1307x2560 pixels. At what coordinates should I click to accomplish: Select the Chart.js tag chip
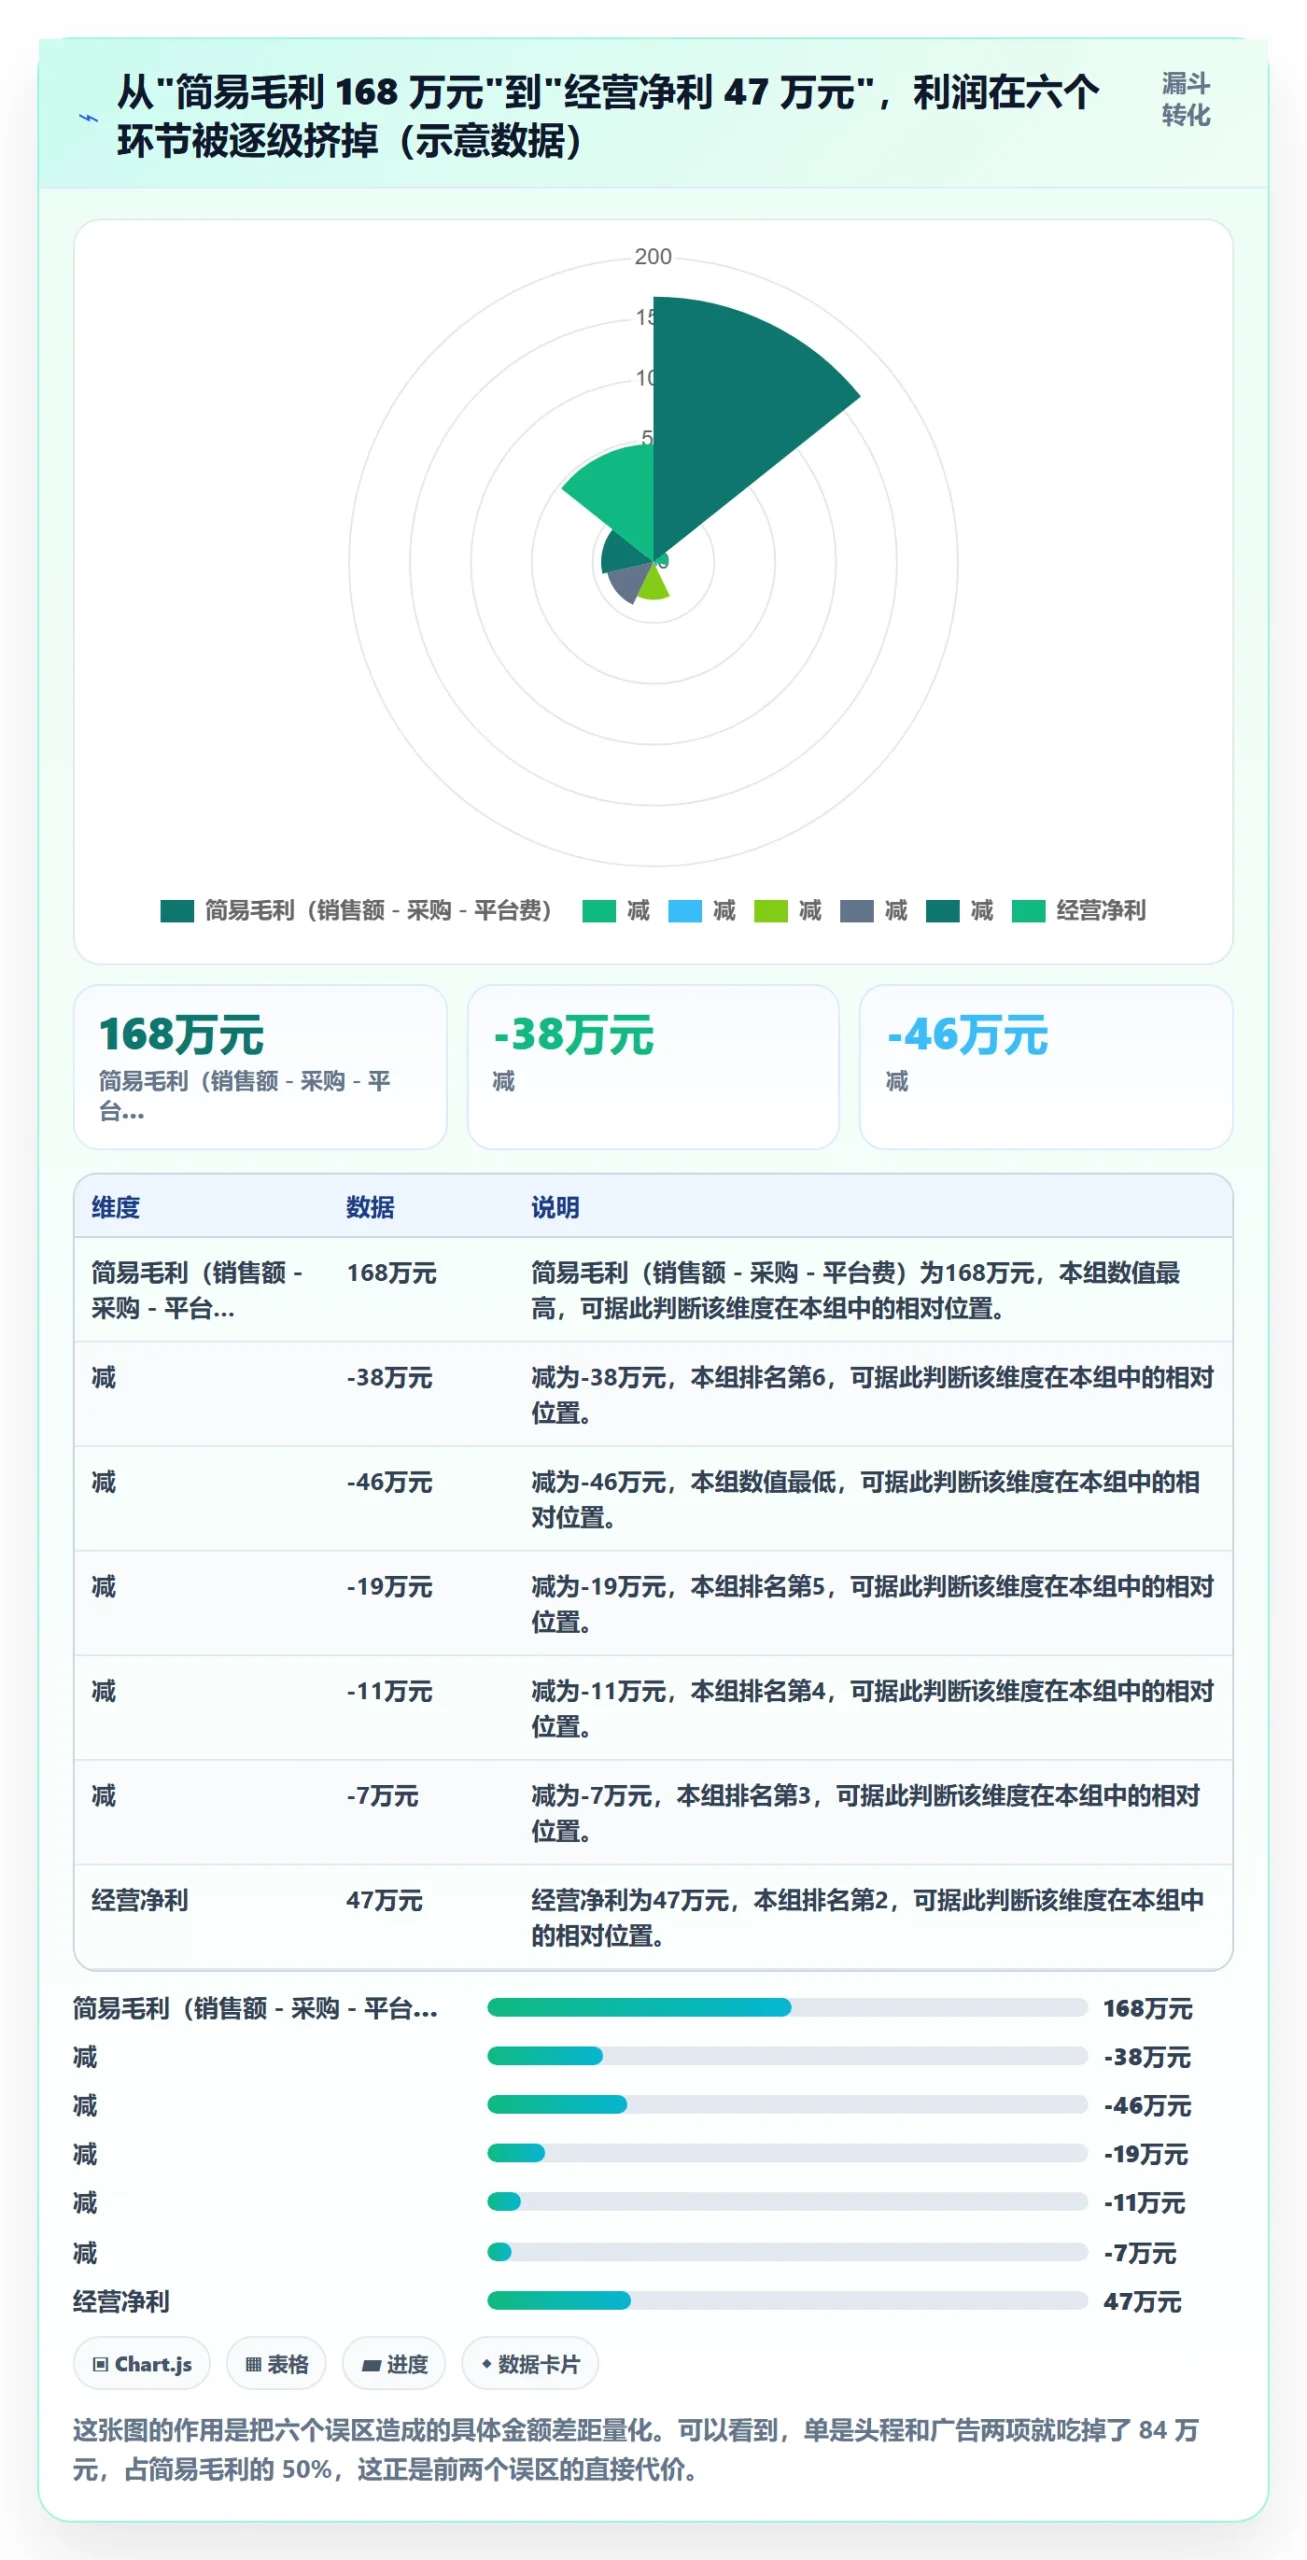tap(141, 2365)
